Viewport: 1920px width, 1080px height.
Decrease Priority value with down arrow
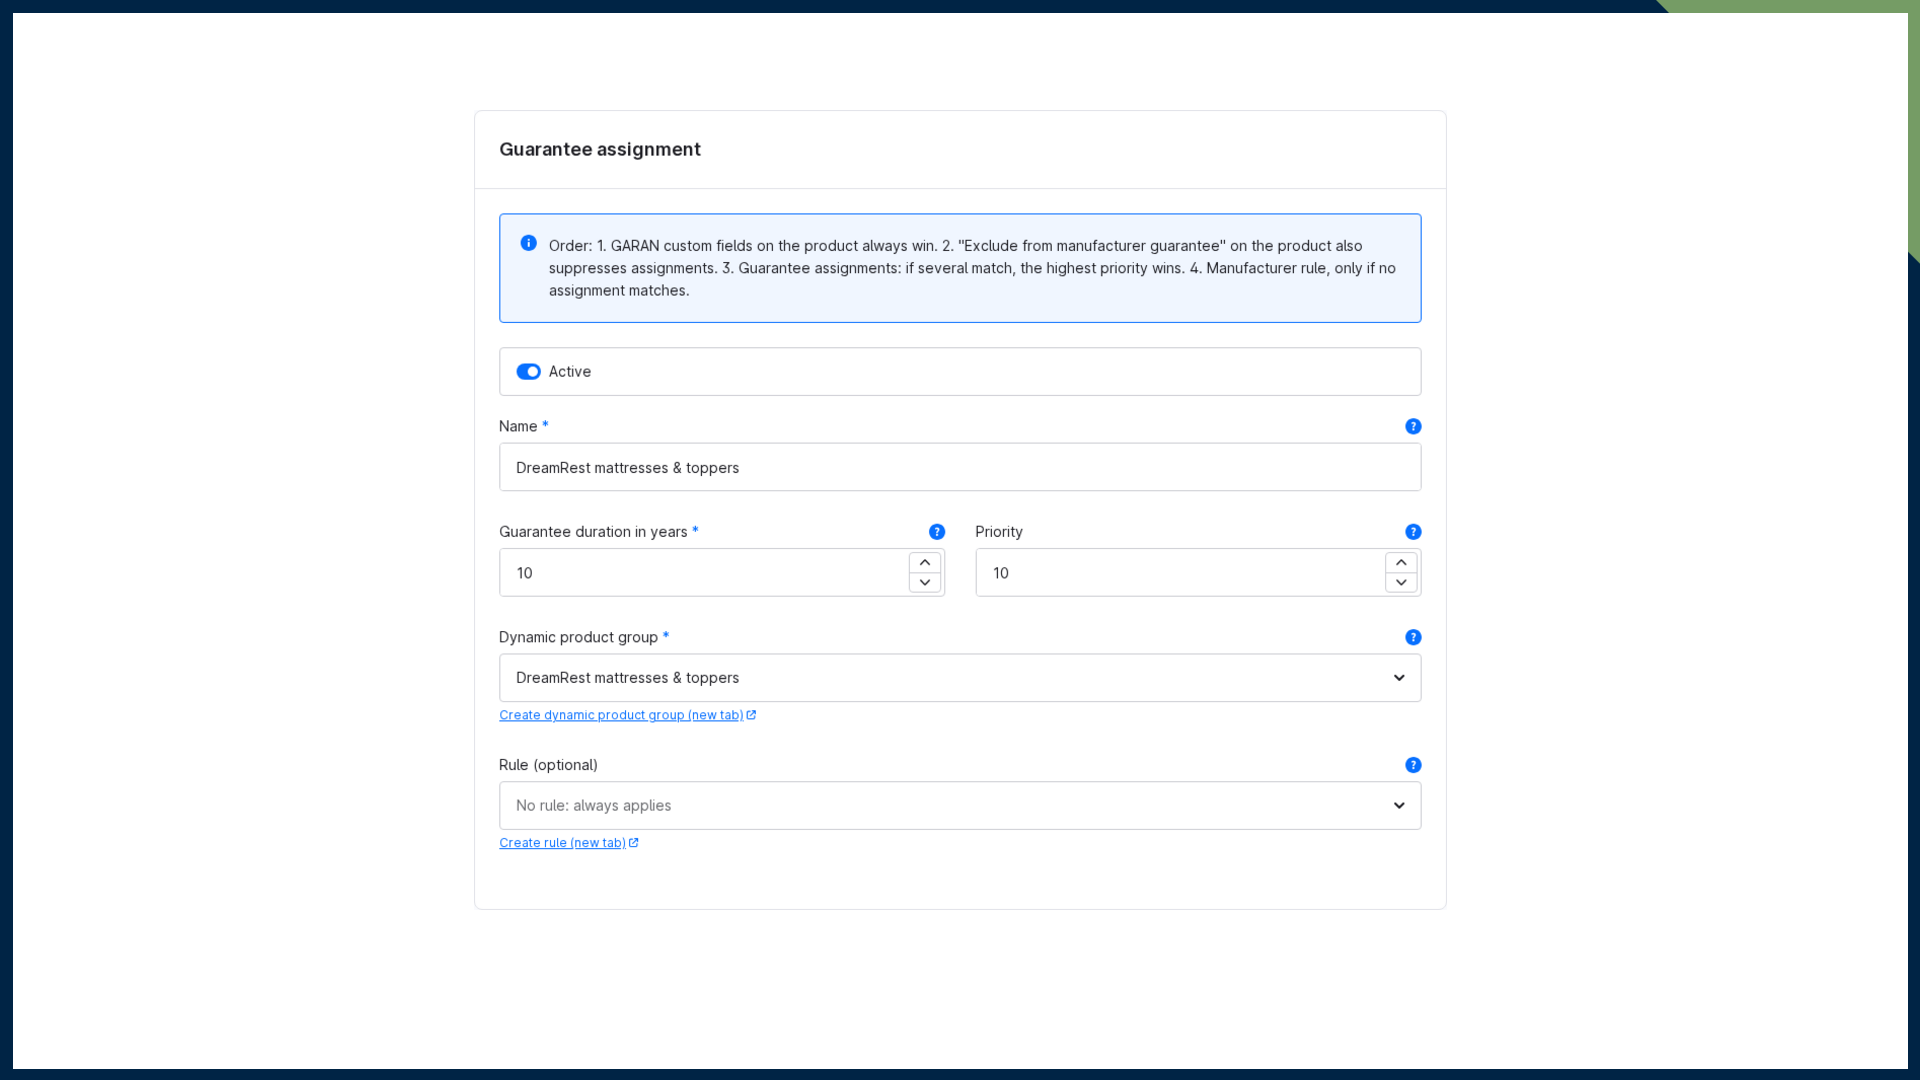tap(1401, 583)
